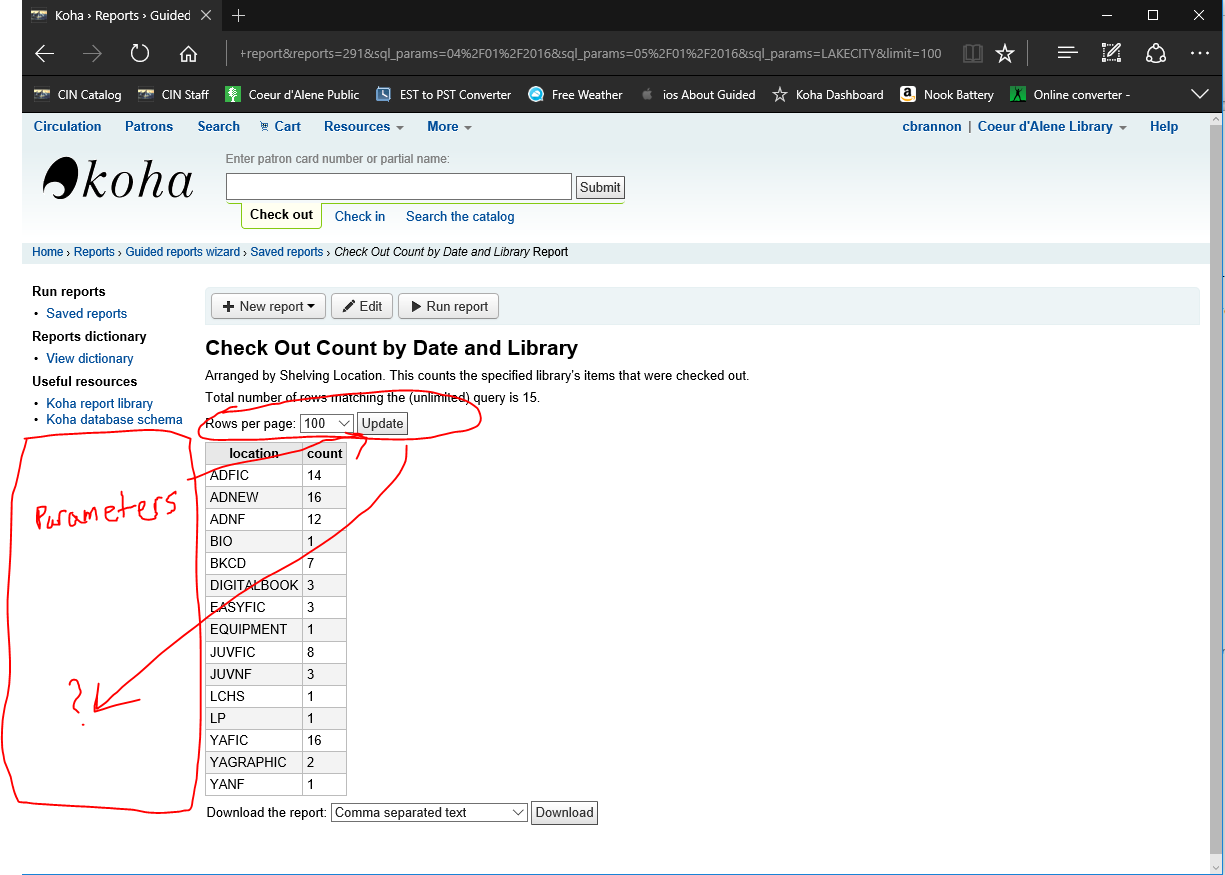The image size is (1225, 875).
Task: Go to browser home page icon
Action: pos(188,54)
